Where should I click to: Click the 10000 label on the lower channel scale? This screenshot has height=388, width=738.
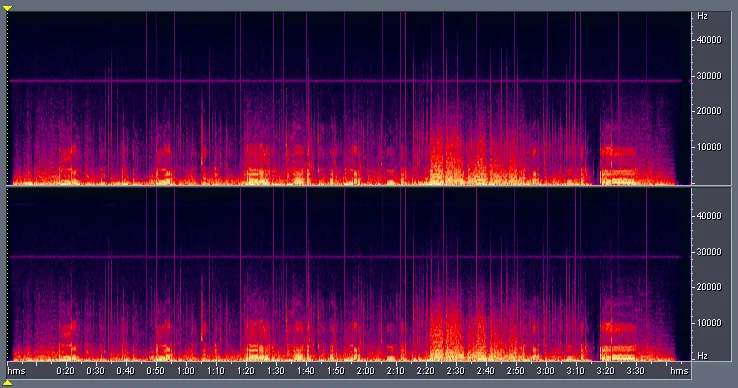point(709,323)
